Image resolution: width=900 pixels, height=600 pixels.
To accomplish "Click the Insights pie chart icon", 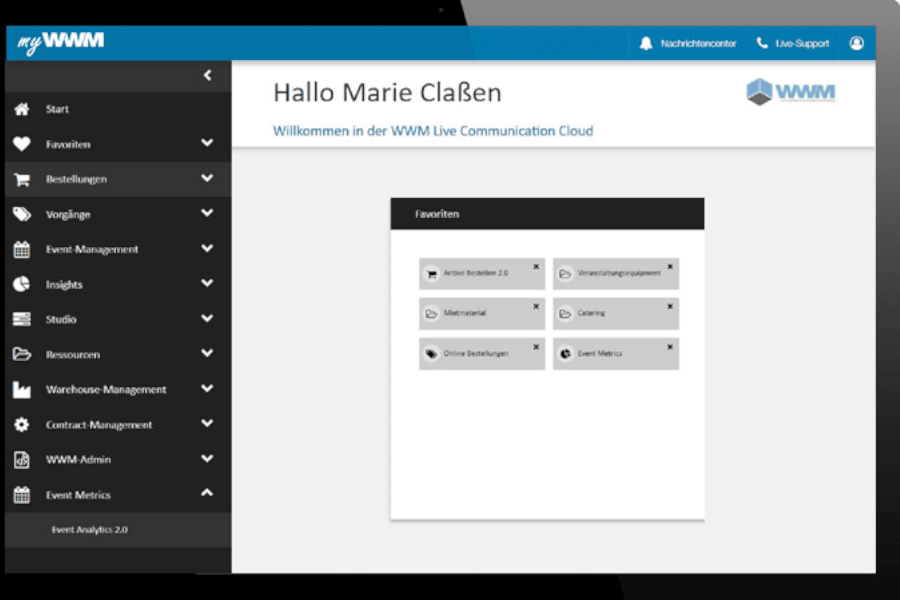I will [22, 285].
